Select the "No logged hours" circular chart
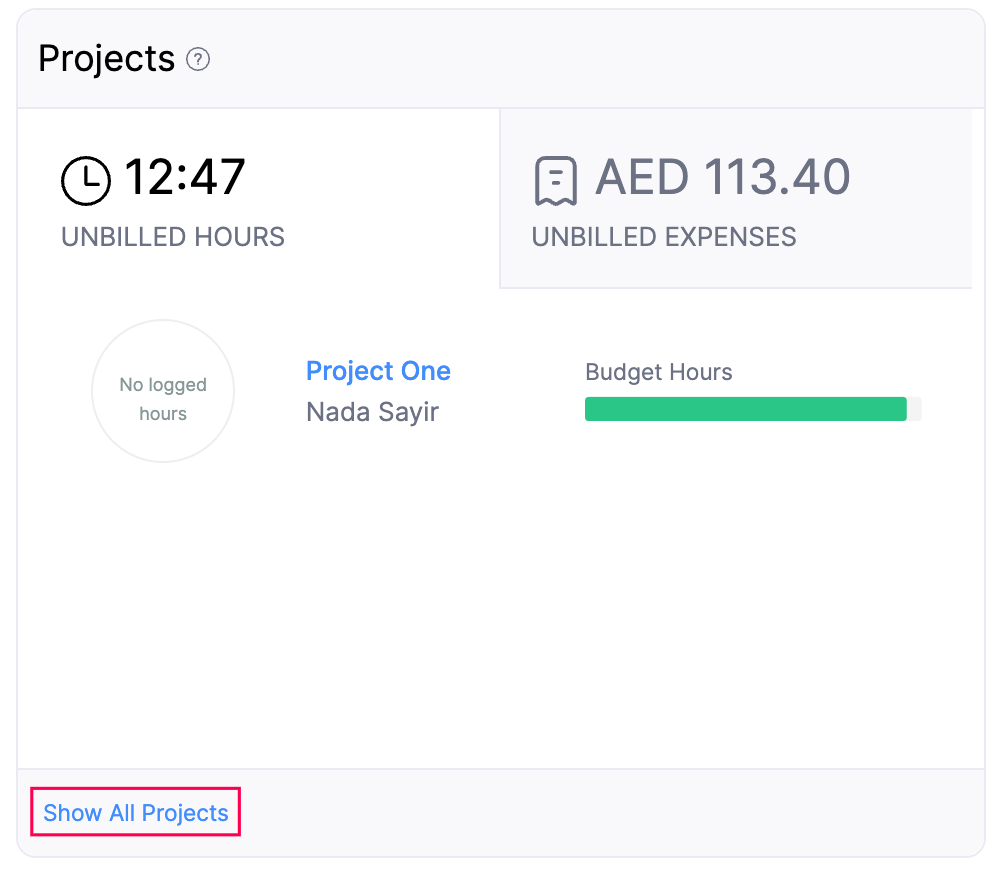996x872 pixels. [162, 390]
